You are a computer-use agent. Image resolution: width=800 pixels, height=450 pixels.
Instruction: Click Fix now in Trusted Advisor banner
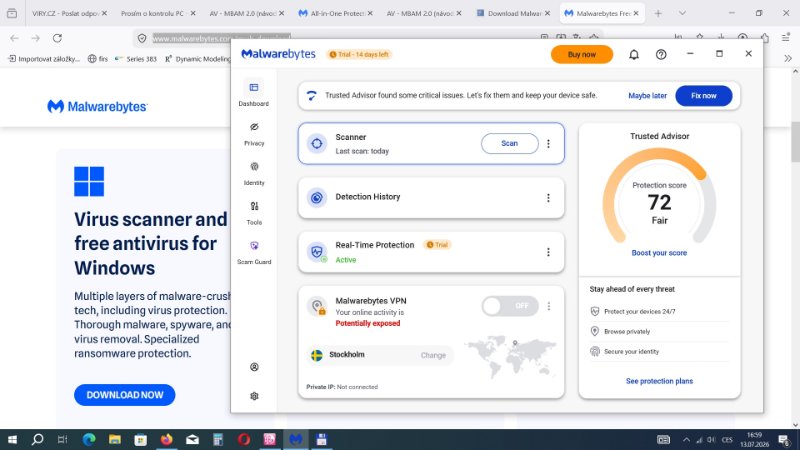[x=704, y=96]
